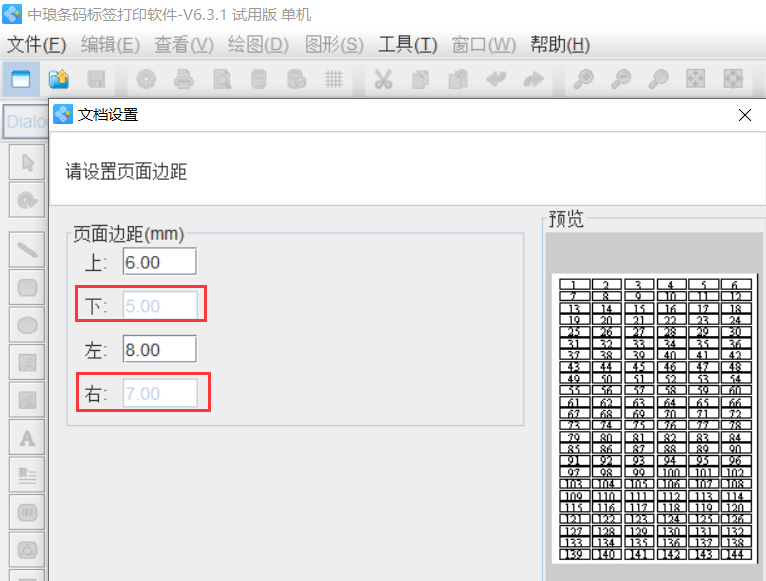
Task: Open document settings gear icon
Action: pyautogui.click(x=146, y=79)
